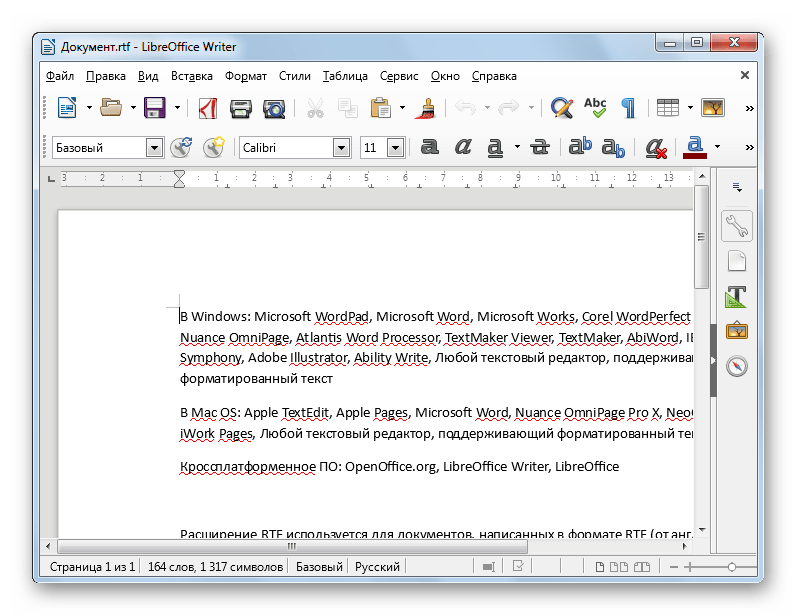Viewport: 797px width, 616px height.
Task: Click the Undo arrow icon
Action: point(465,108)
